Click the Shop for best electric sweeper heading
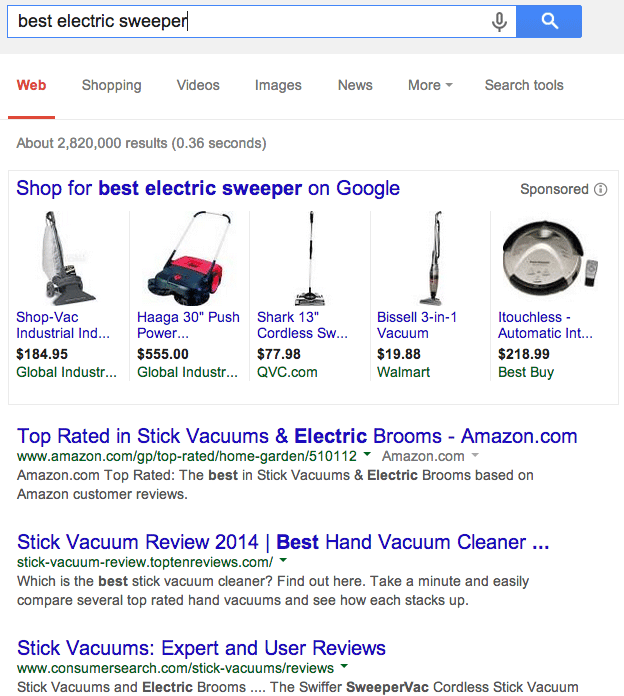This screenshot has width=624, height=696. (x=208, y=188)
